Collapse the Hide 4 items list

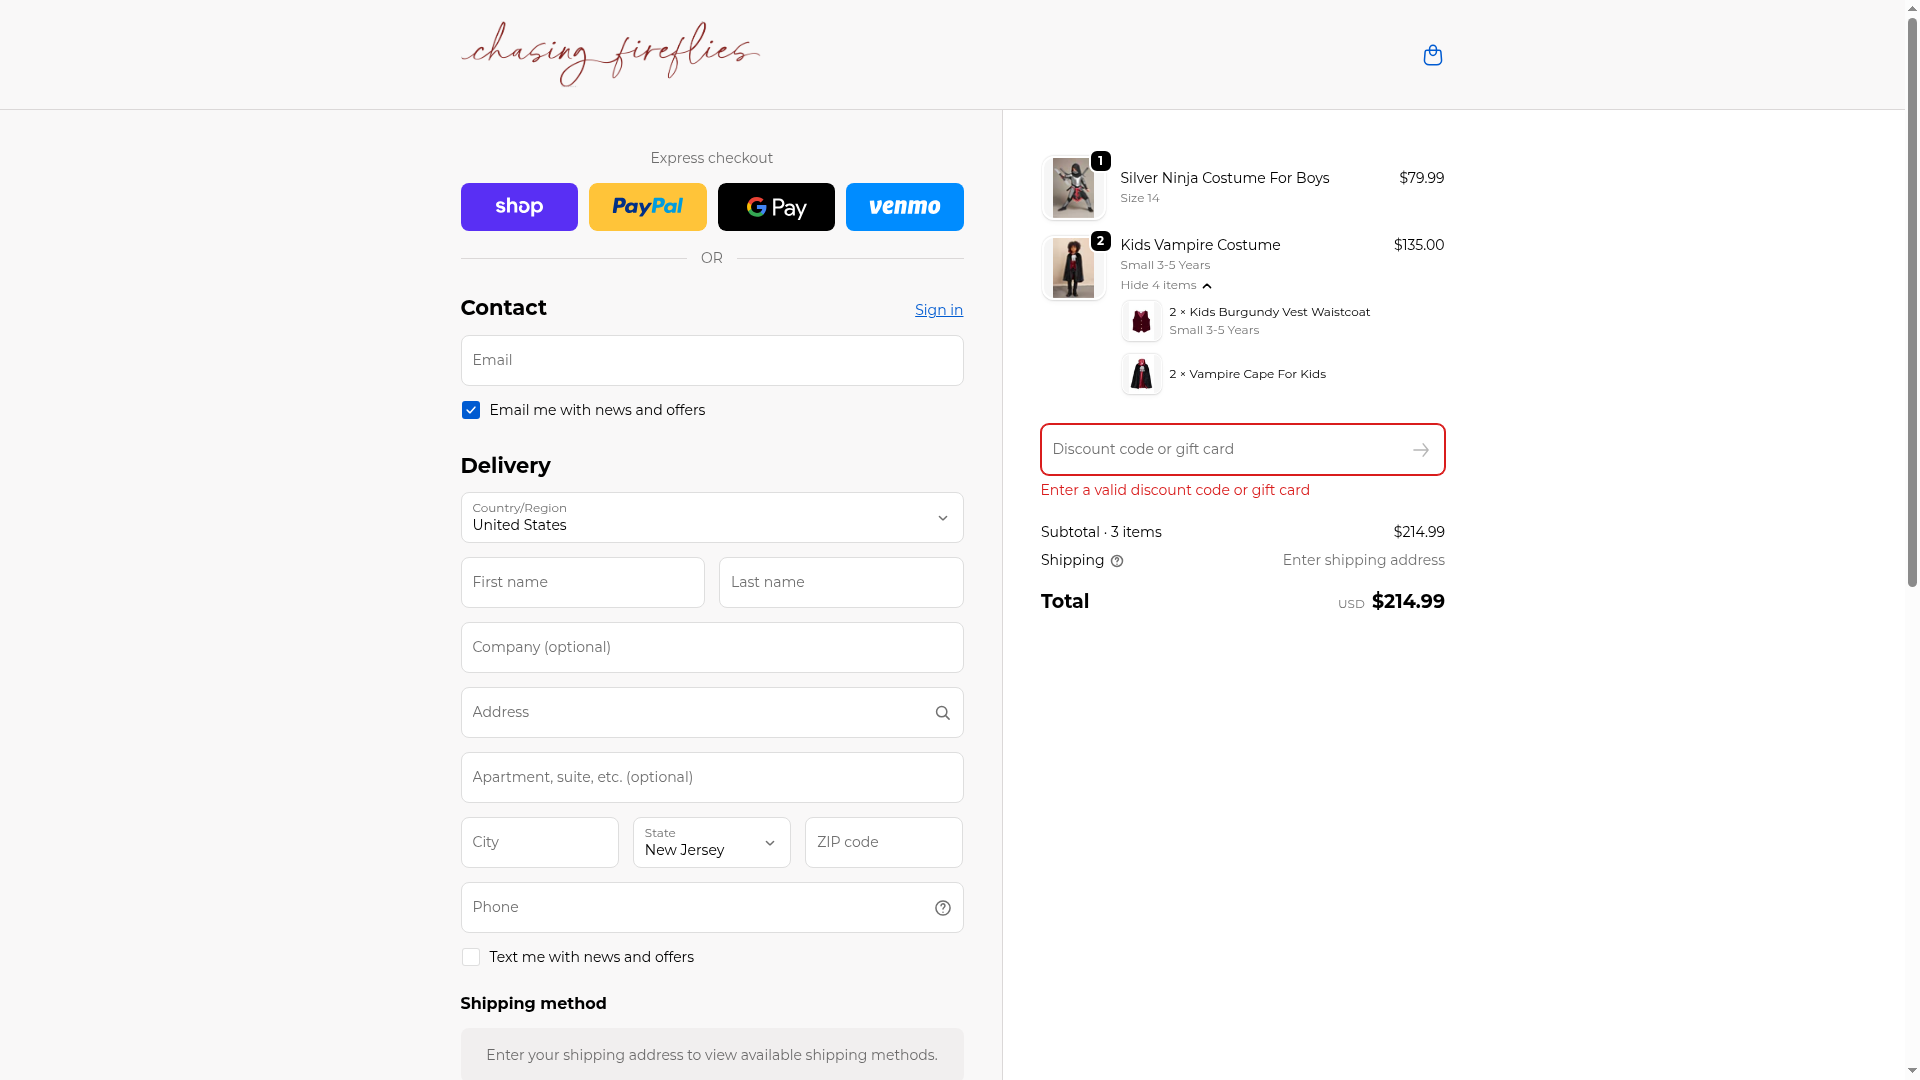[x=1165, y=286]
